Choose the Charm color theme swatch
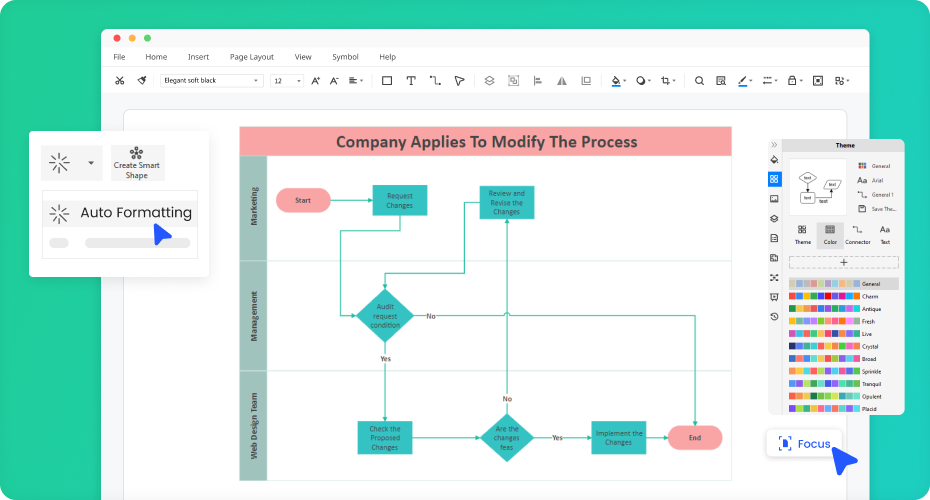This screenshot has height=500, width=930. [x=824, y=296]
